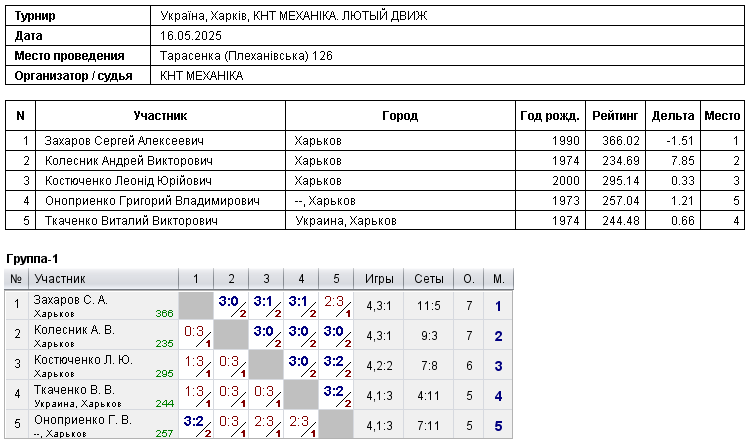Click birth year 1990

[x=565, y=141]
